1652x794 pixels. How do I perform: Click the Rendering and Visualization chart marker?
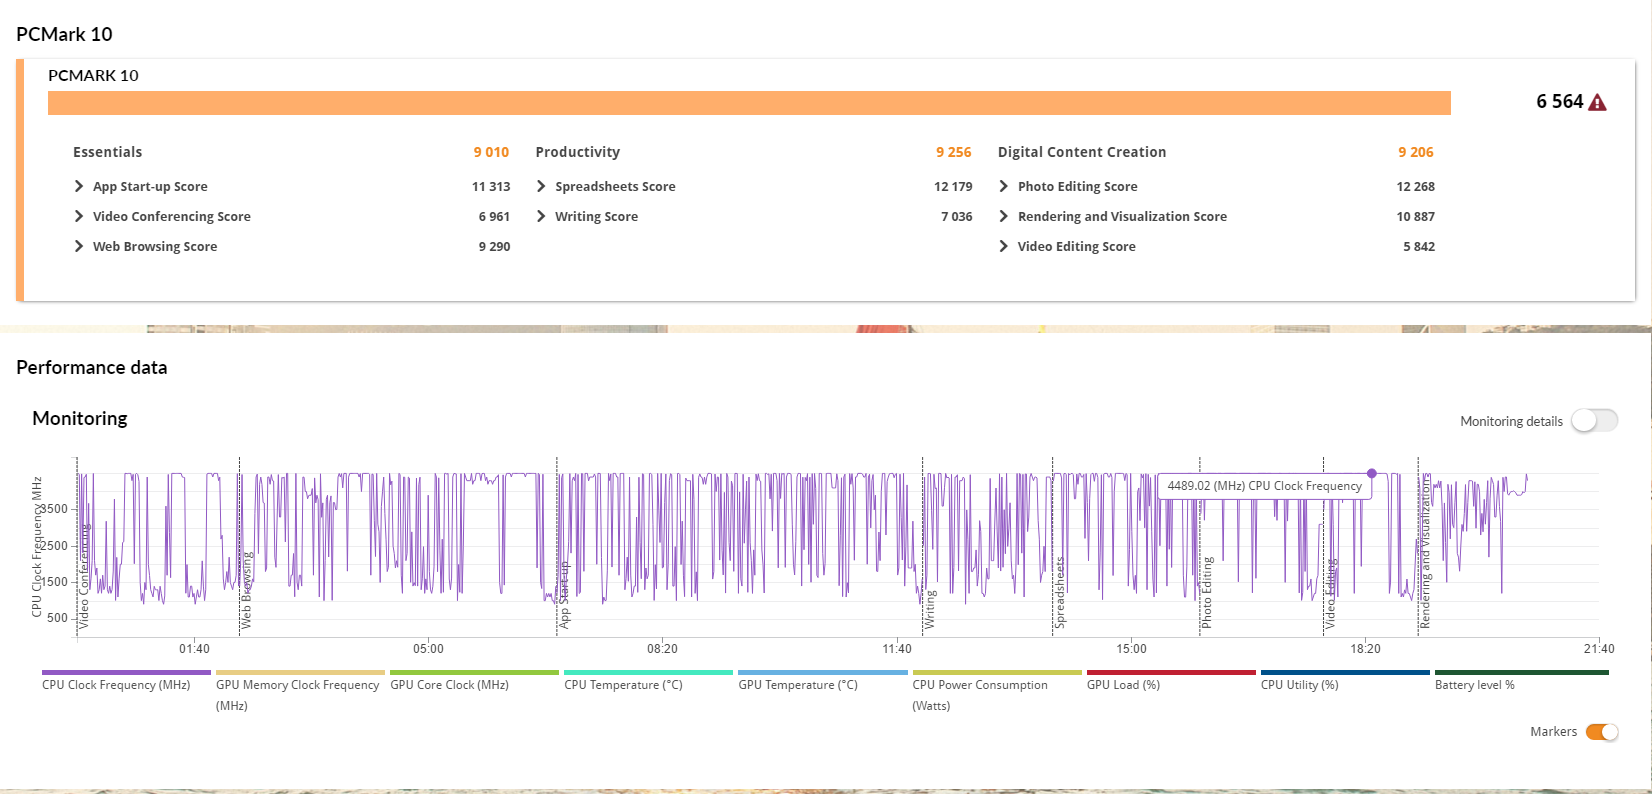(1425, 551)
